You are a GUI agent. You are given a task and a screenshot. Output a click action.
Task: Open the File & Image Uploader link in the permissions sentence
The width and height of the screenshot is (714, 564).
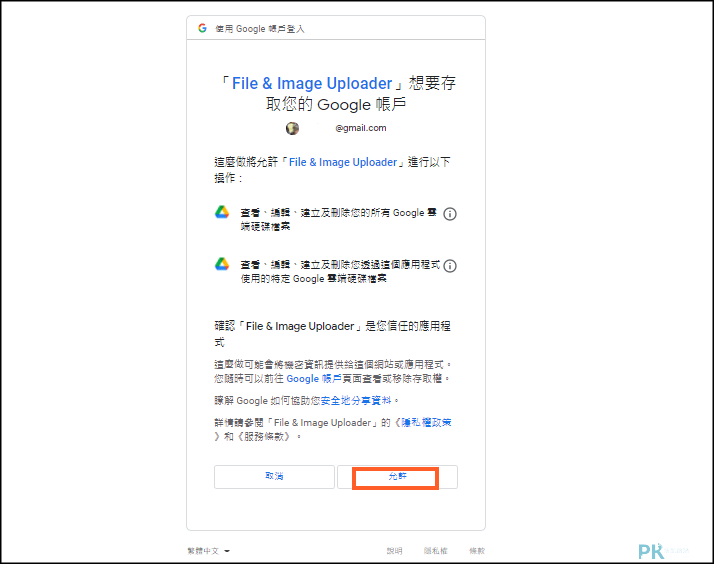(343, 162)
